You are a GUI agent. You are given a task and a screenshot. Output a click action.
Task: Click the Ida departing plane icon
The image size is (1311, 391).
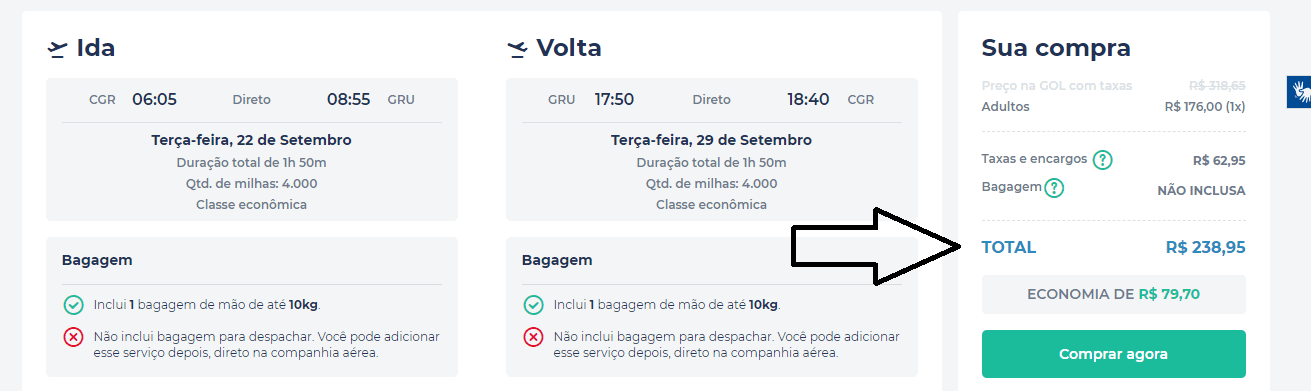[58, 49]
